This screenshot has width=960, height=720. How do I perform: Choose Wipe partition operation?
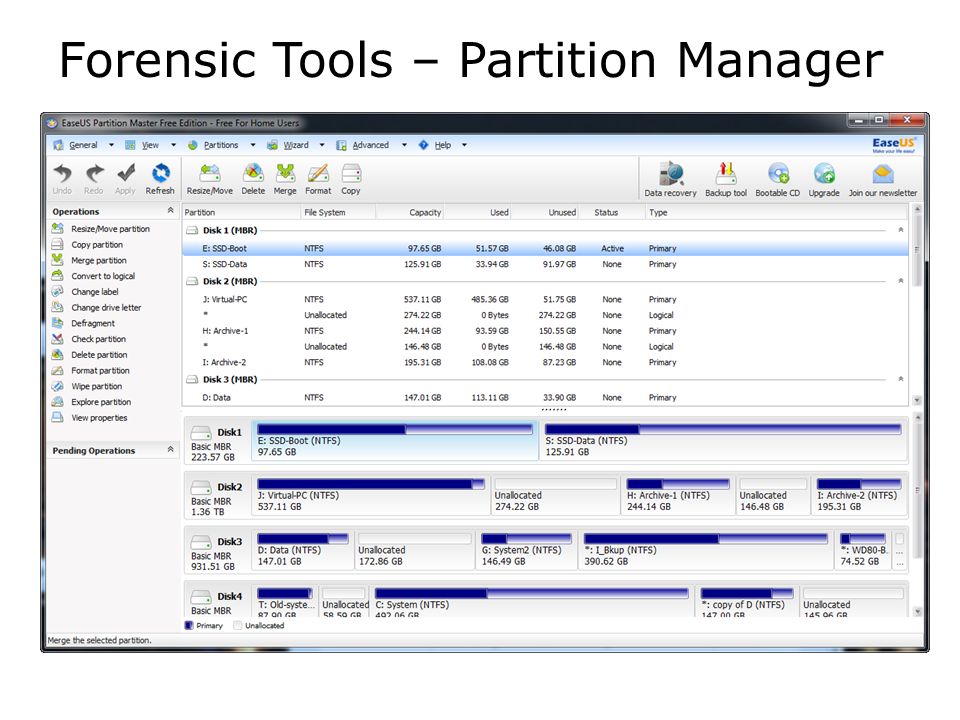(96, 387)
